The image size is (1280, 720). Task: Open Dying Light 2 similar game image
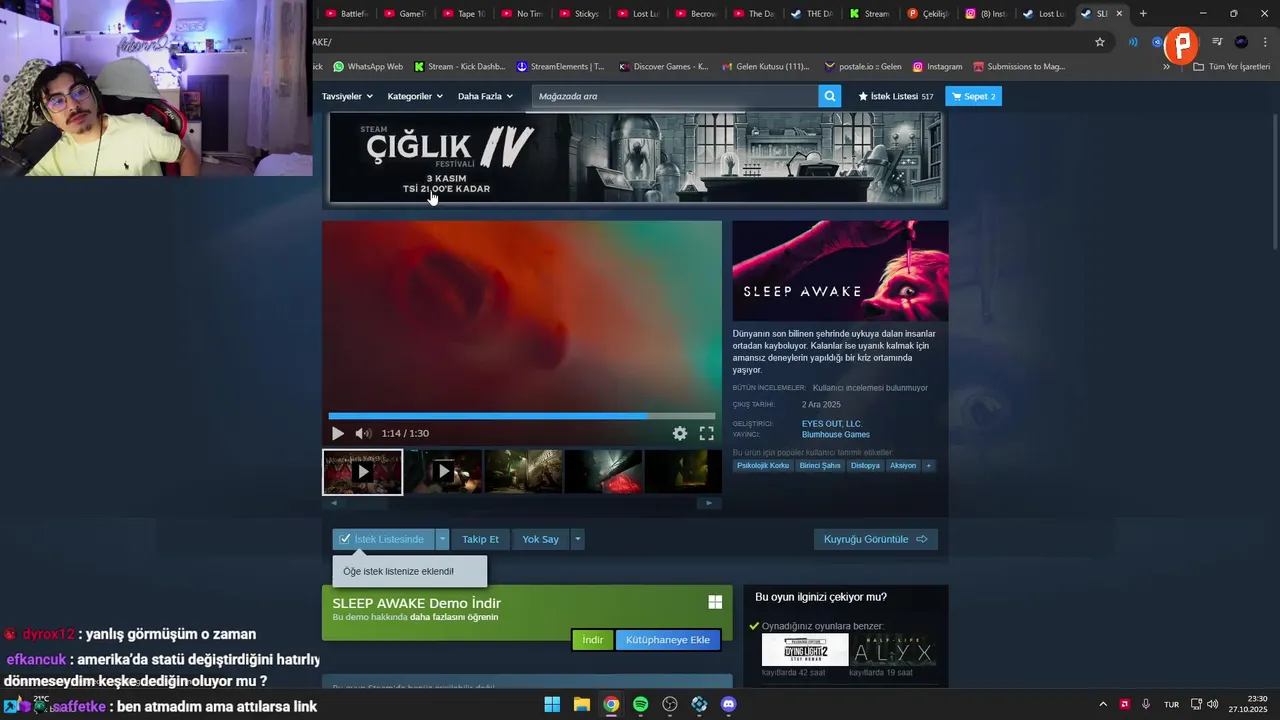pos(805,650)
